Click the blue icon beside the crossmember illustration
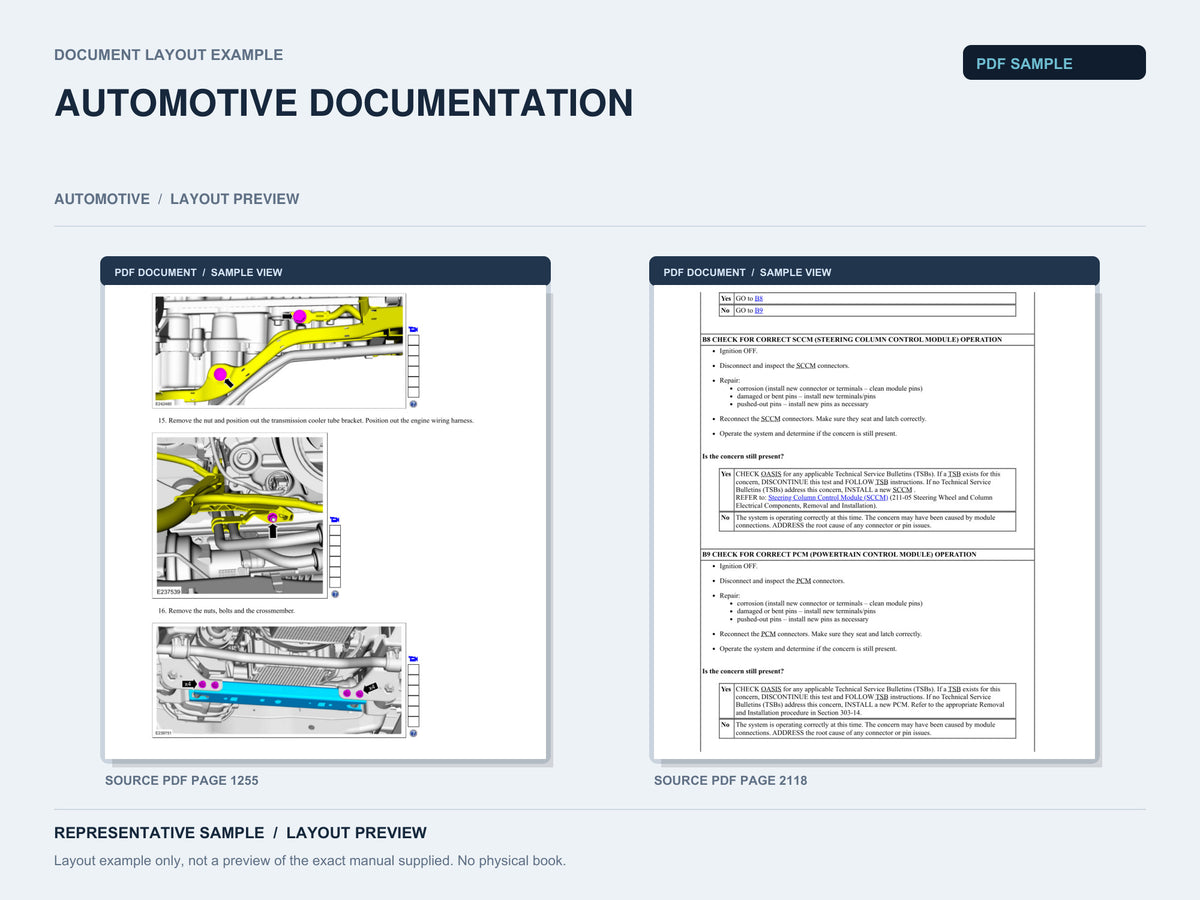Screen dimensions: 1200x900 click(413, 658)
